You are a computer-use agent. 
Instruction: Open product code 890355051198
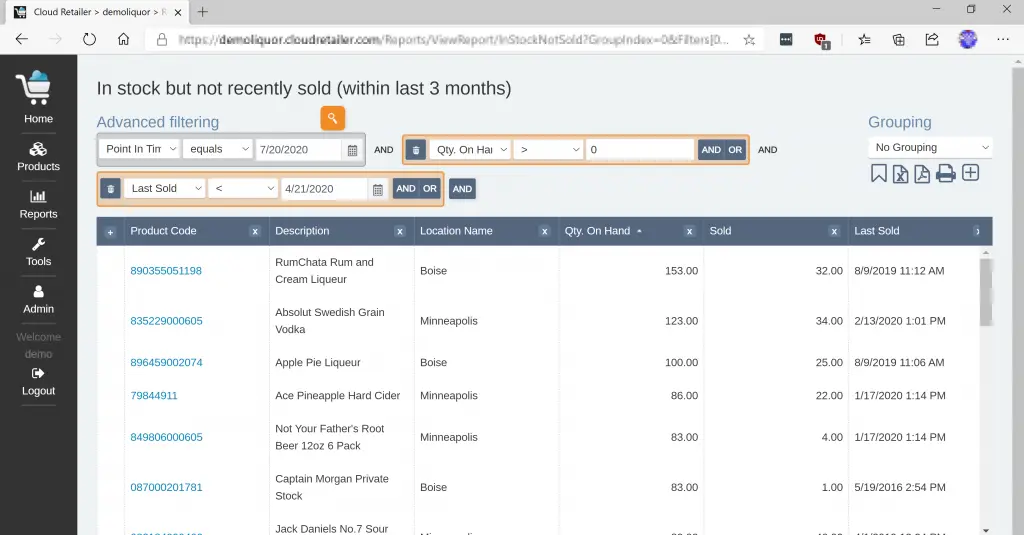point(166,271)
